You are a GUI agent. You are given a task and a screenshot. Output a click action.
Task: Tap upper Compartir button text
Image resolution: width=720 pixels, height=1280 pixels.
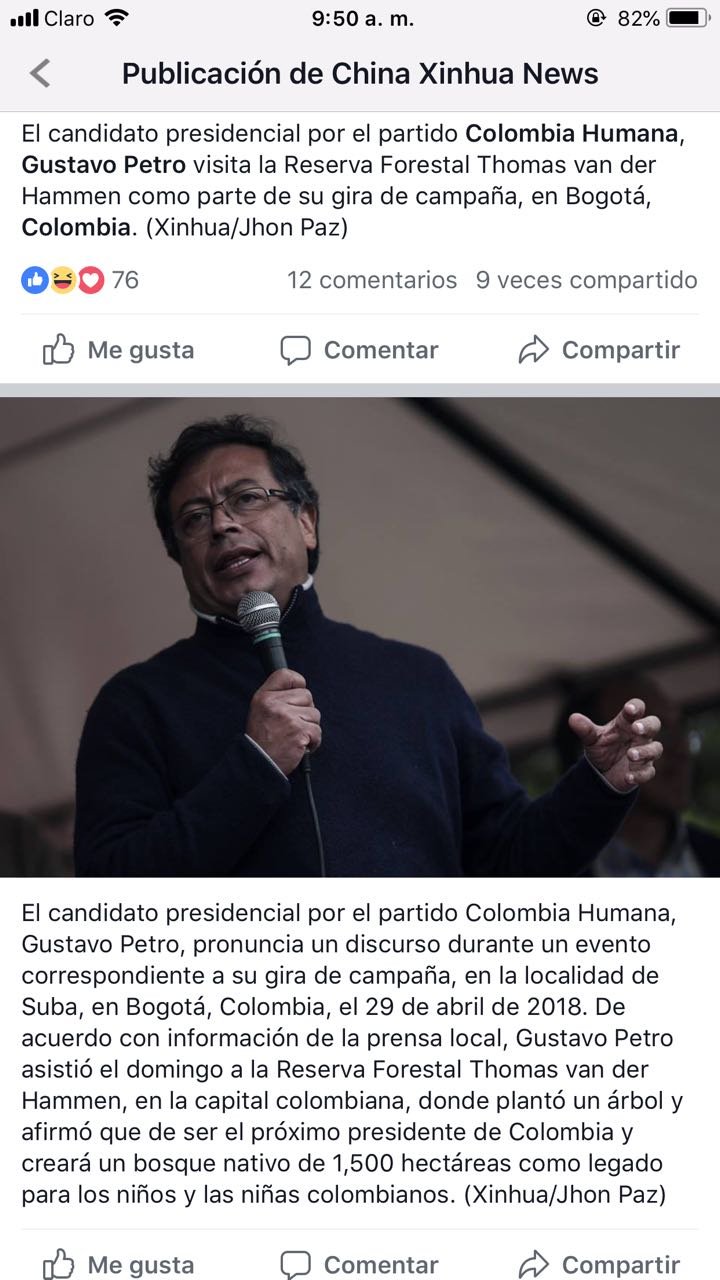621,350
